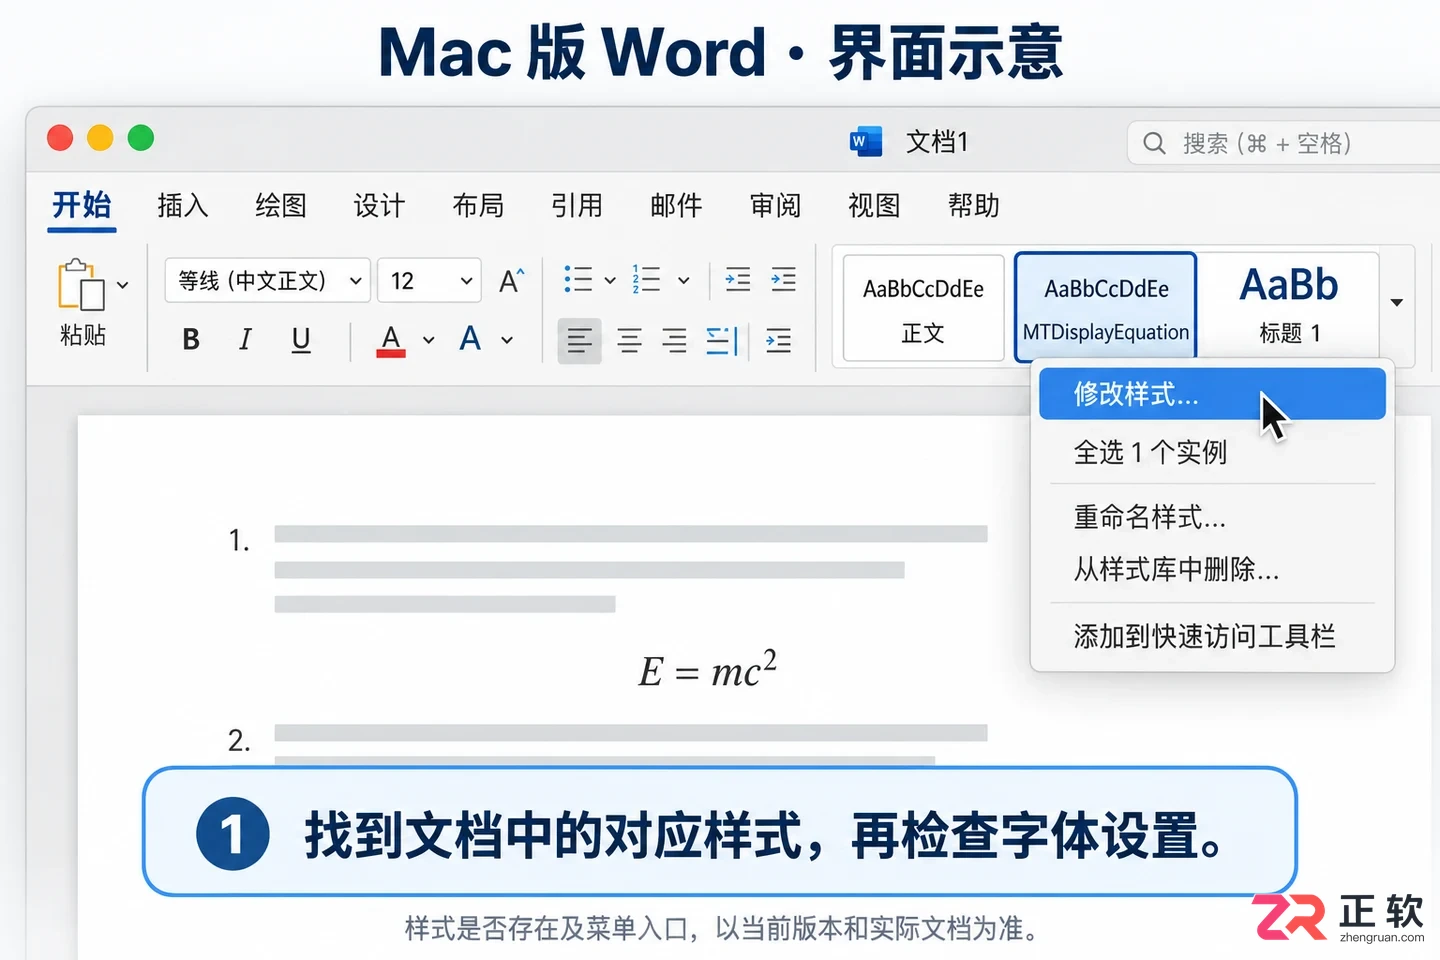The height and width of the screenshot is (960, 1440).
Task: Switch to the 布局 tab
Action: point(478,205)
